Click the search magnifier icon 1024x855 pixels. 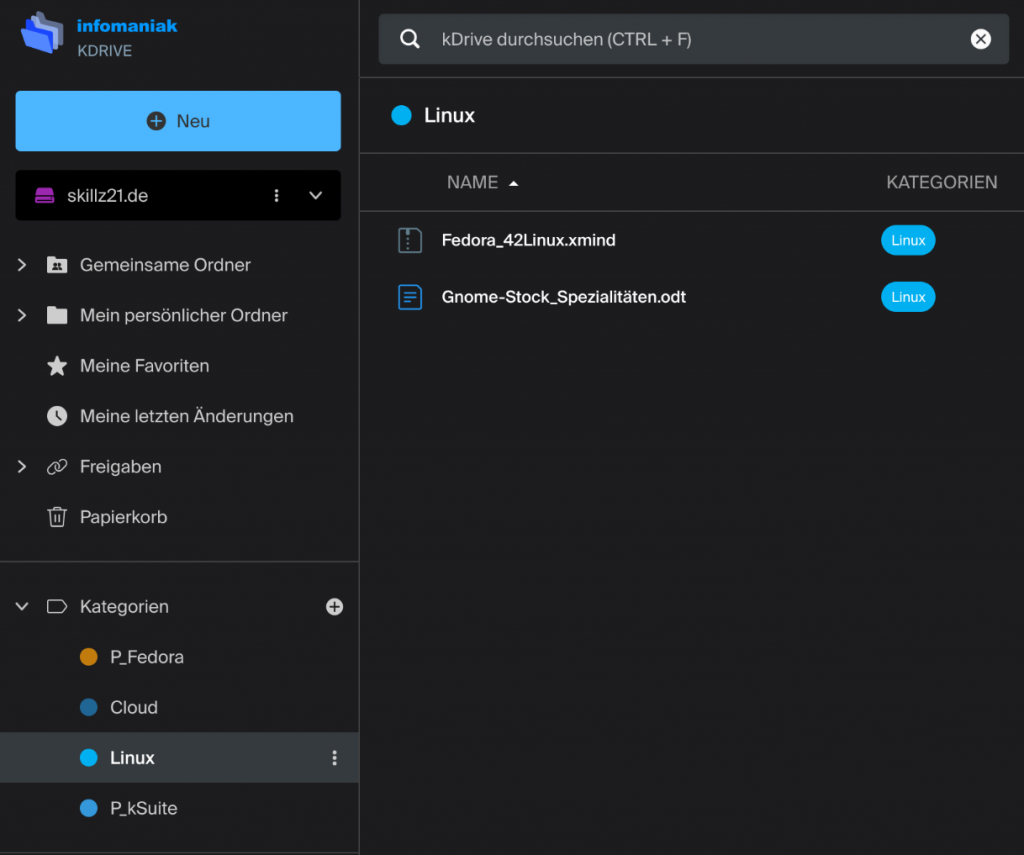pos(409,39)
